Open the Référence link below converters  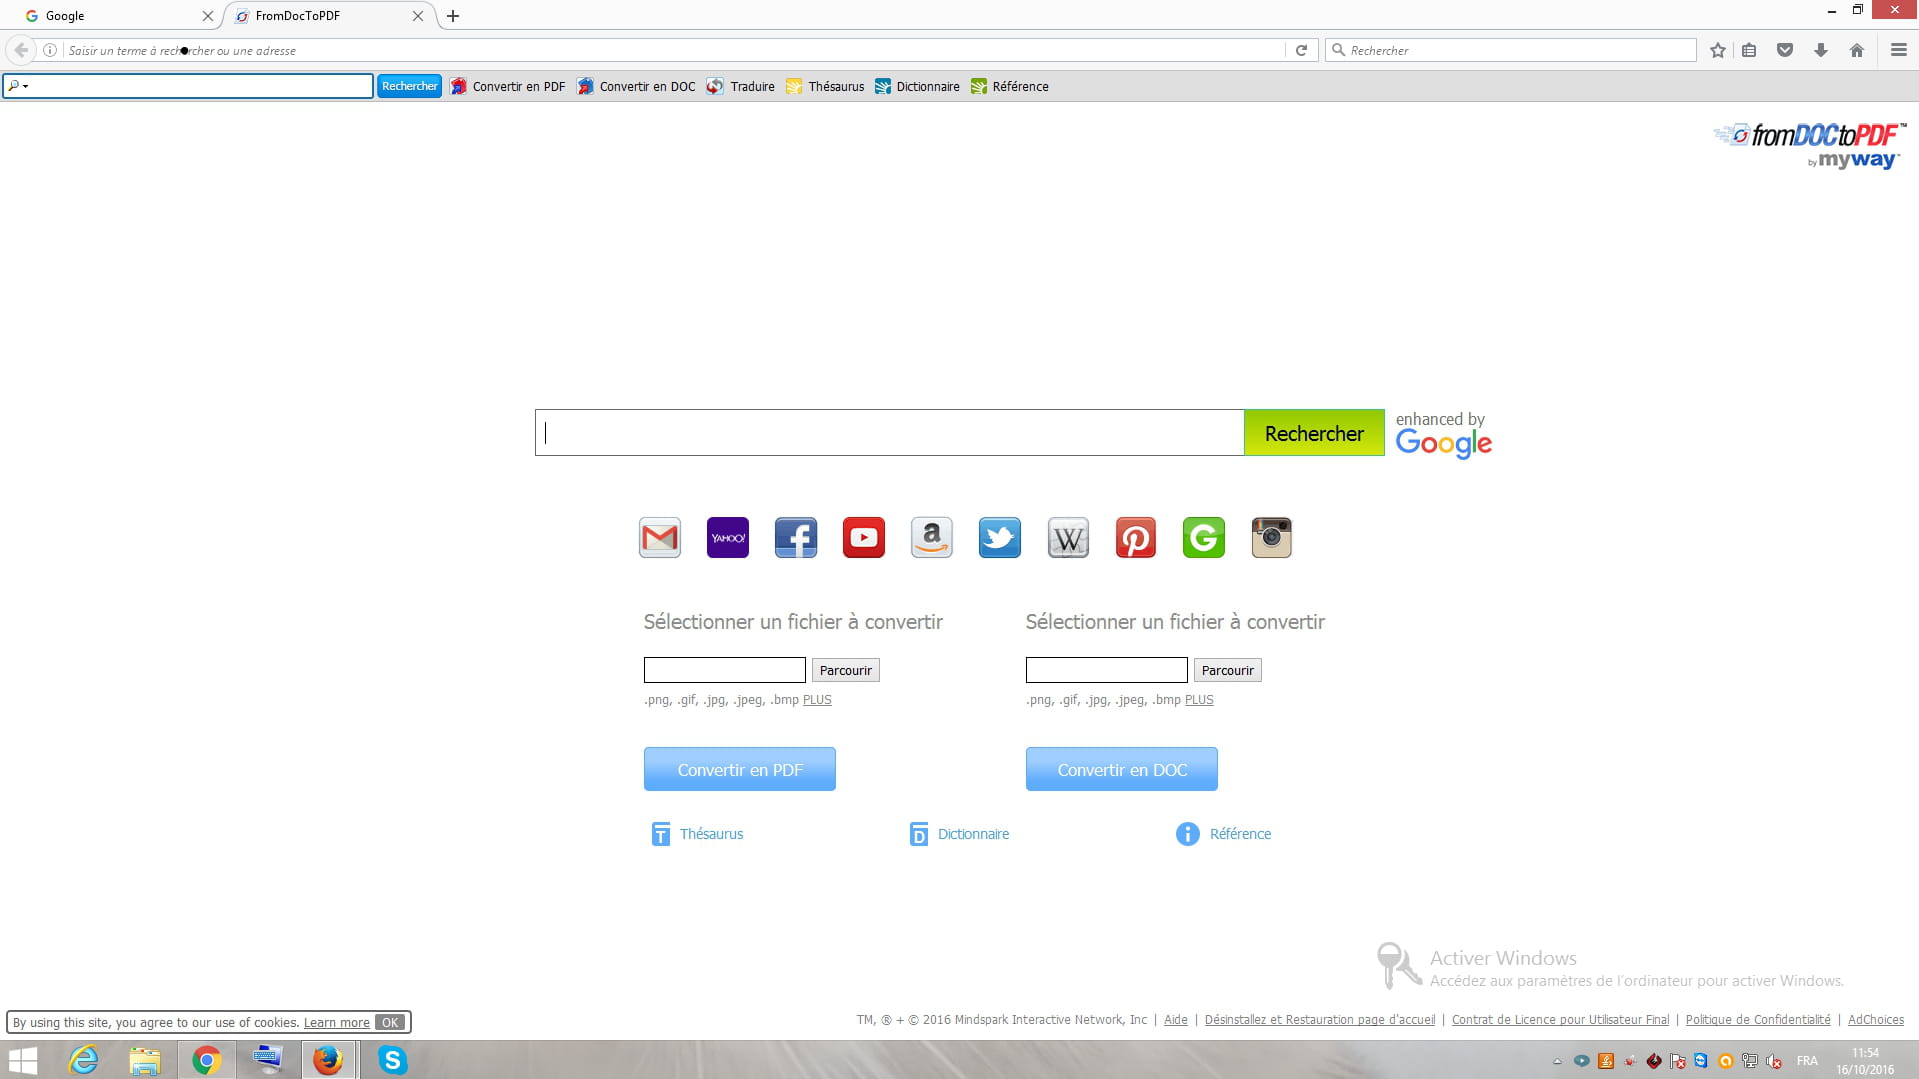tap(1224, 834)
